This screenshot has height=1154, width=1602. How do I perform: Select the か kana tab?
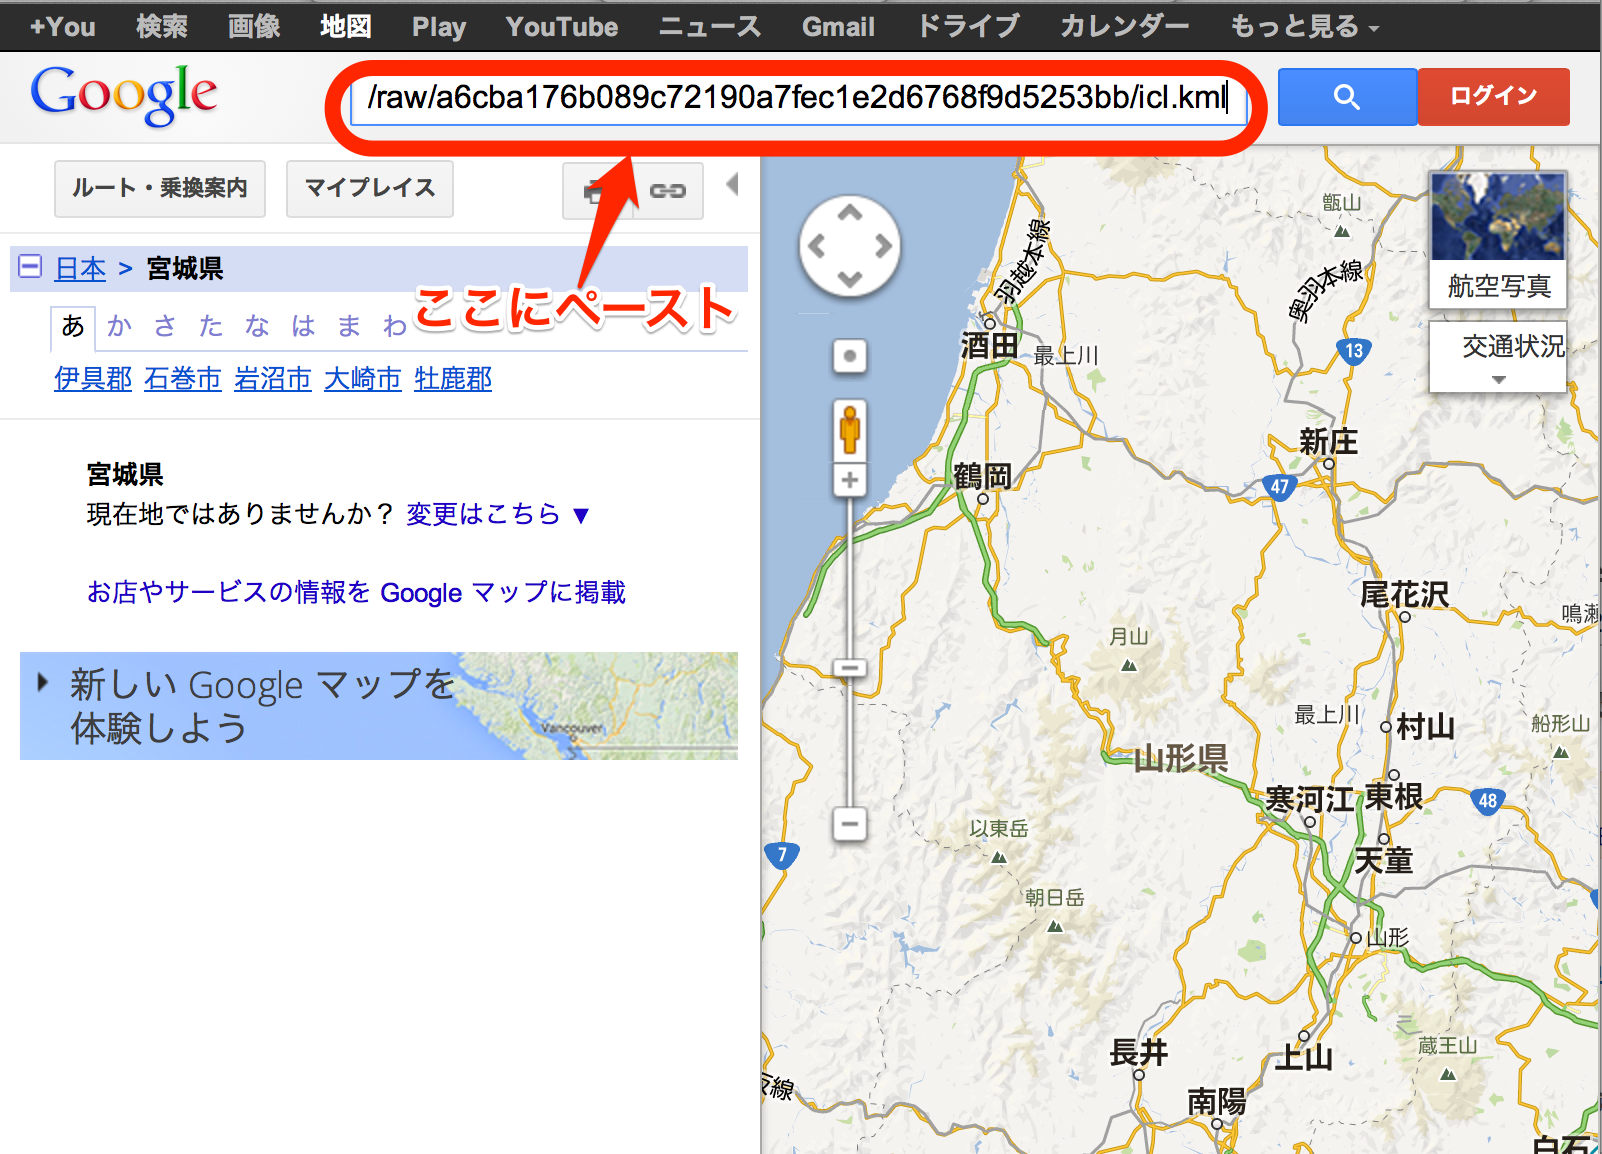(120, 326)
